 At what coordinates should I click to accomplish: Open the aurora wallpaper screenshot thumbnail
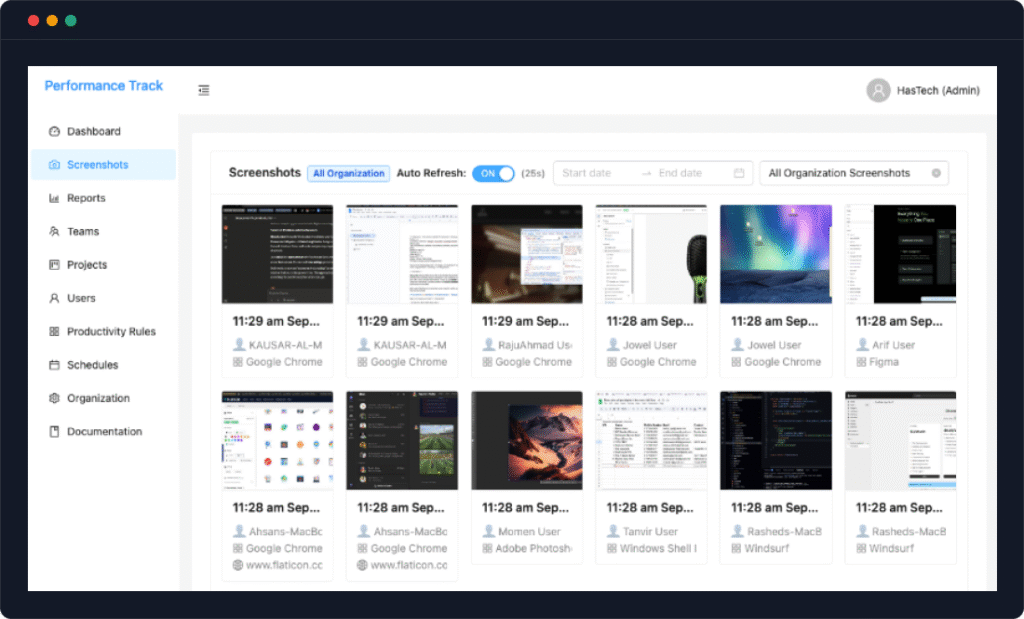pyautogui.click(x=776, y=254)
